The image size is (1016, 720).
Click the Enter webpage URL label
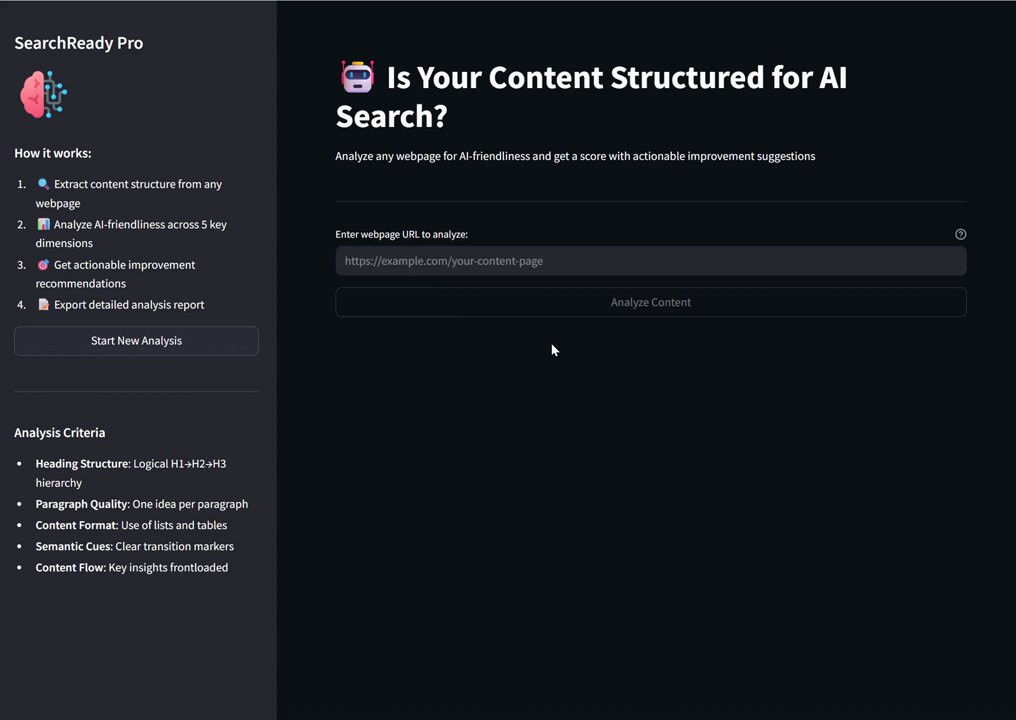401,235
